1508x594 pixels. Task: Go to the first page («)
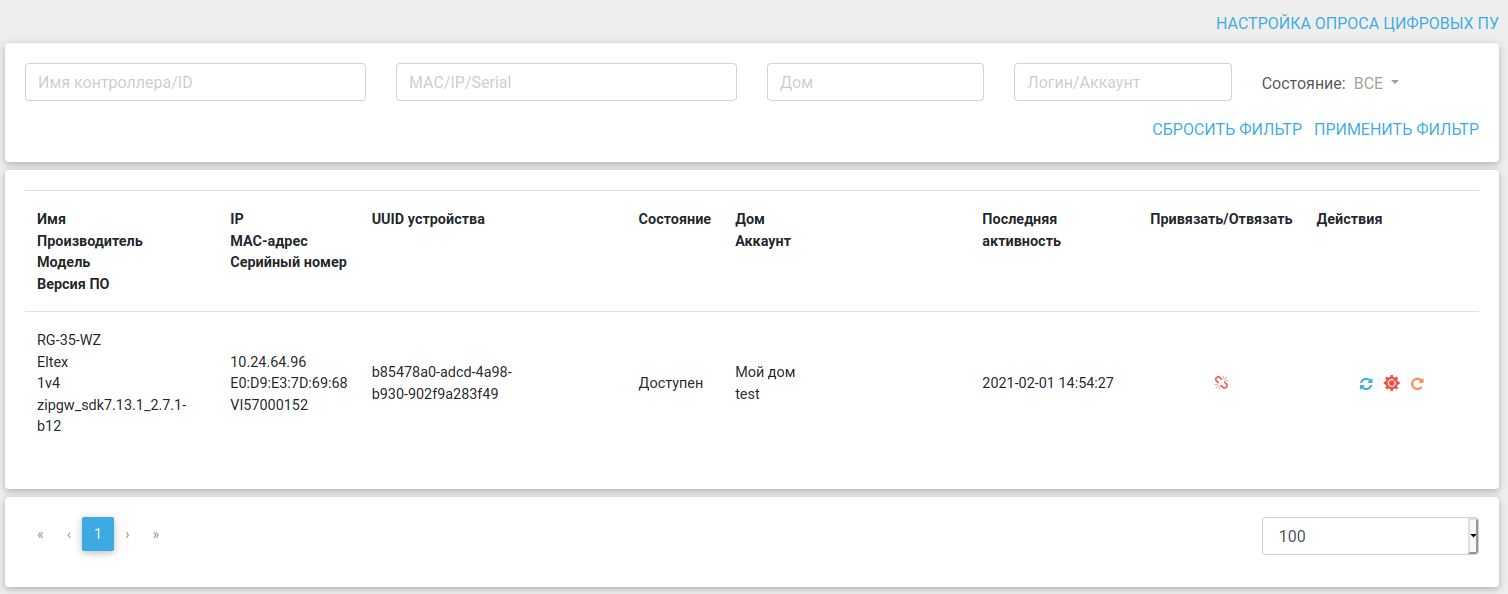[x=40, y=535]
